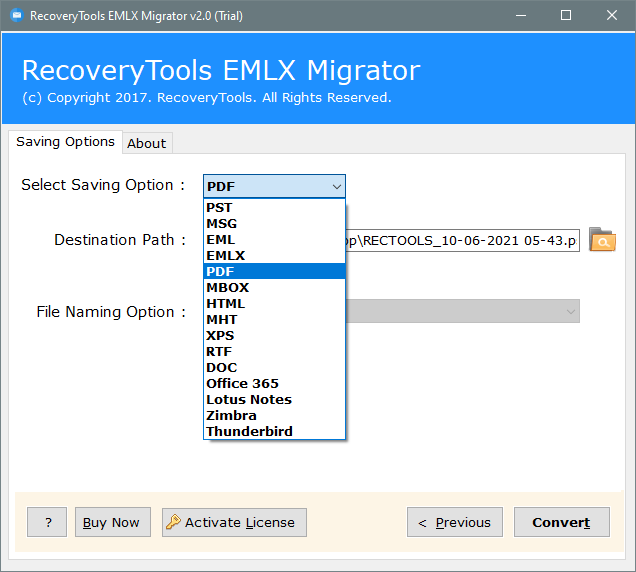Viewport: 636px width, 572px height.
Task: Choose PST from the saving options list
Action: (274, 207)
